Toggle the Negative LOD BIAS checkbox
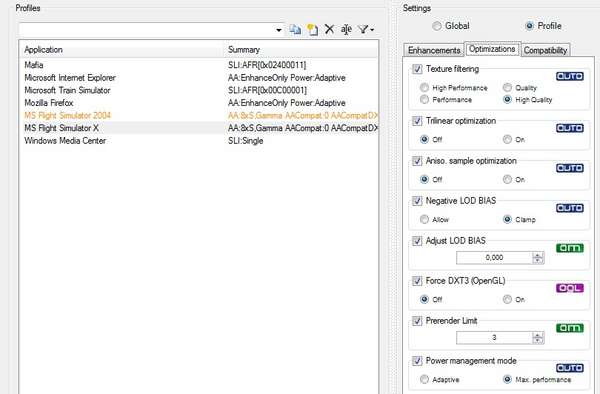This screenshot has width=600, height=394. 417,201
